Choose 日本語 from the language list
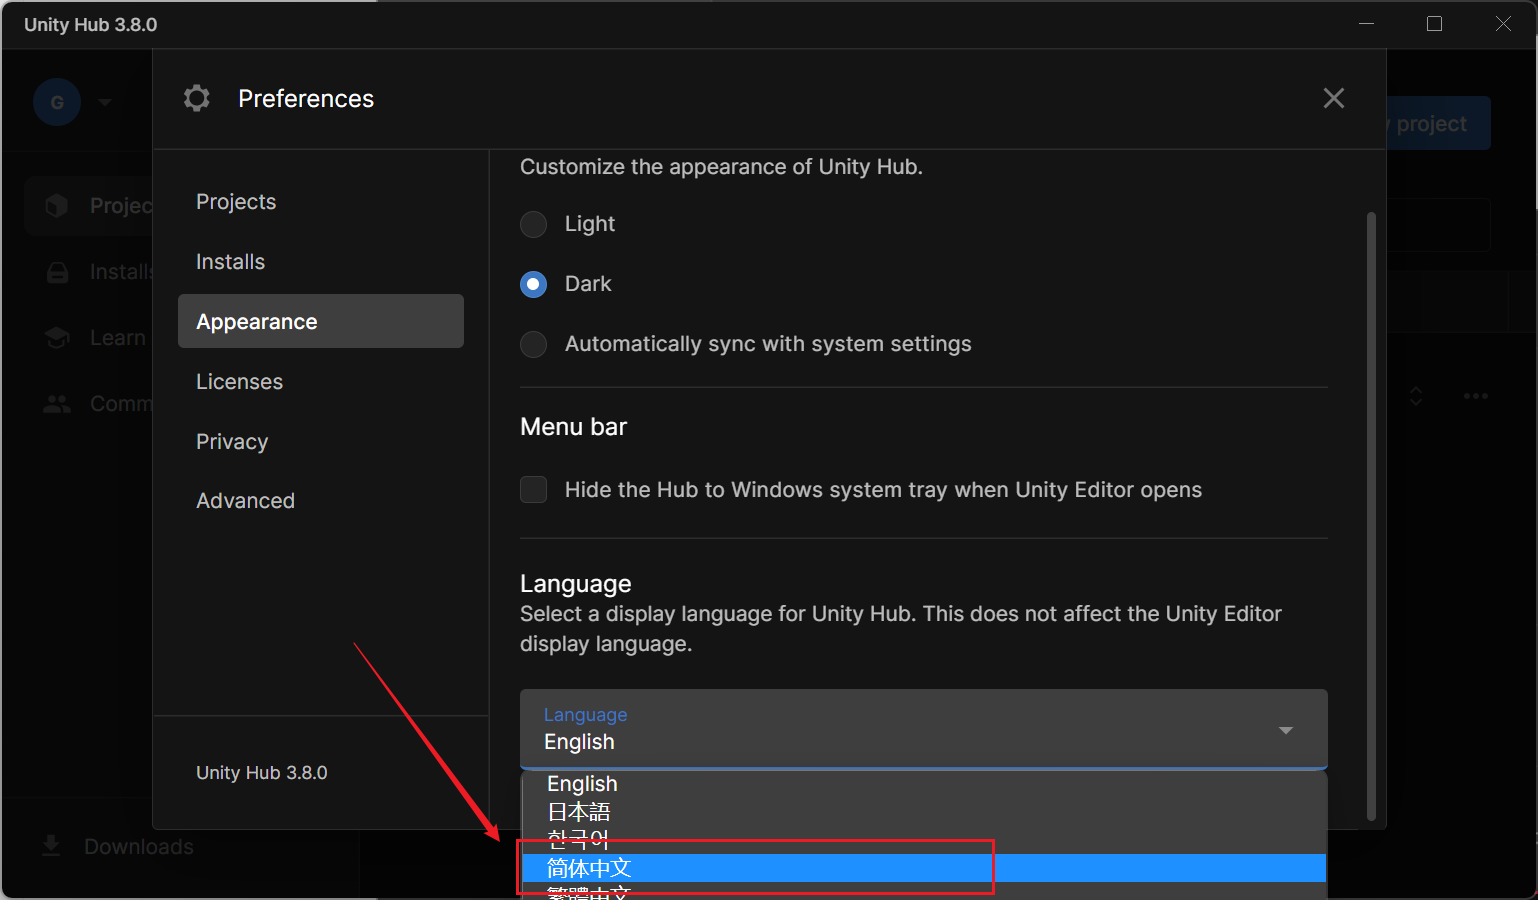 pos(924,812)
